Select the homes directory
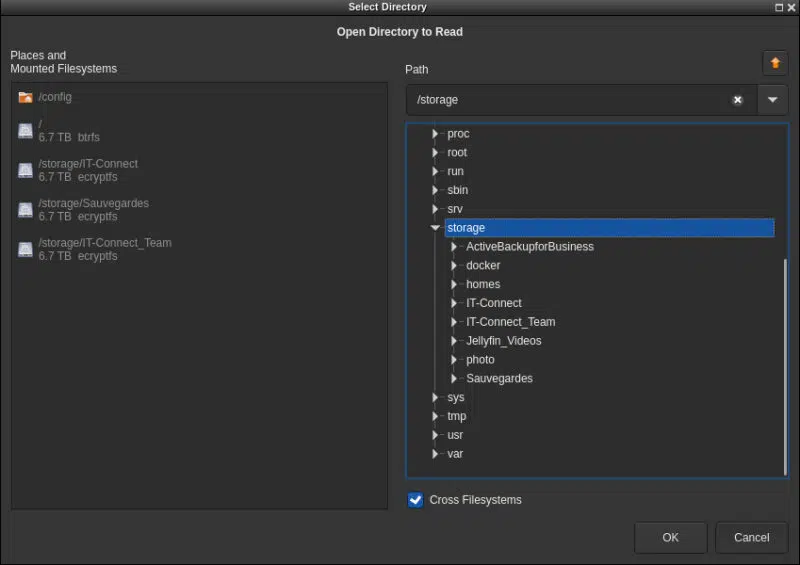This screenshot has height=565, width=800. click(x=483, y=284)
